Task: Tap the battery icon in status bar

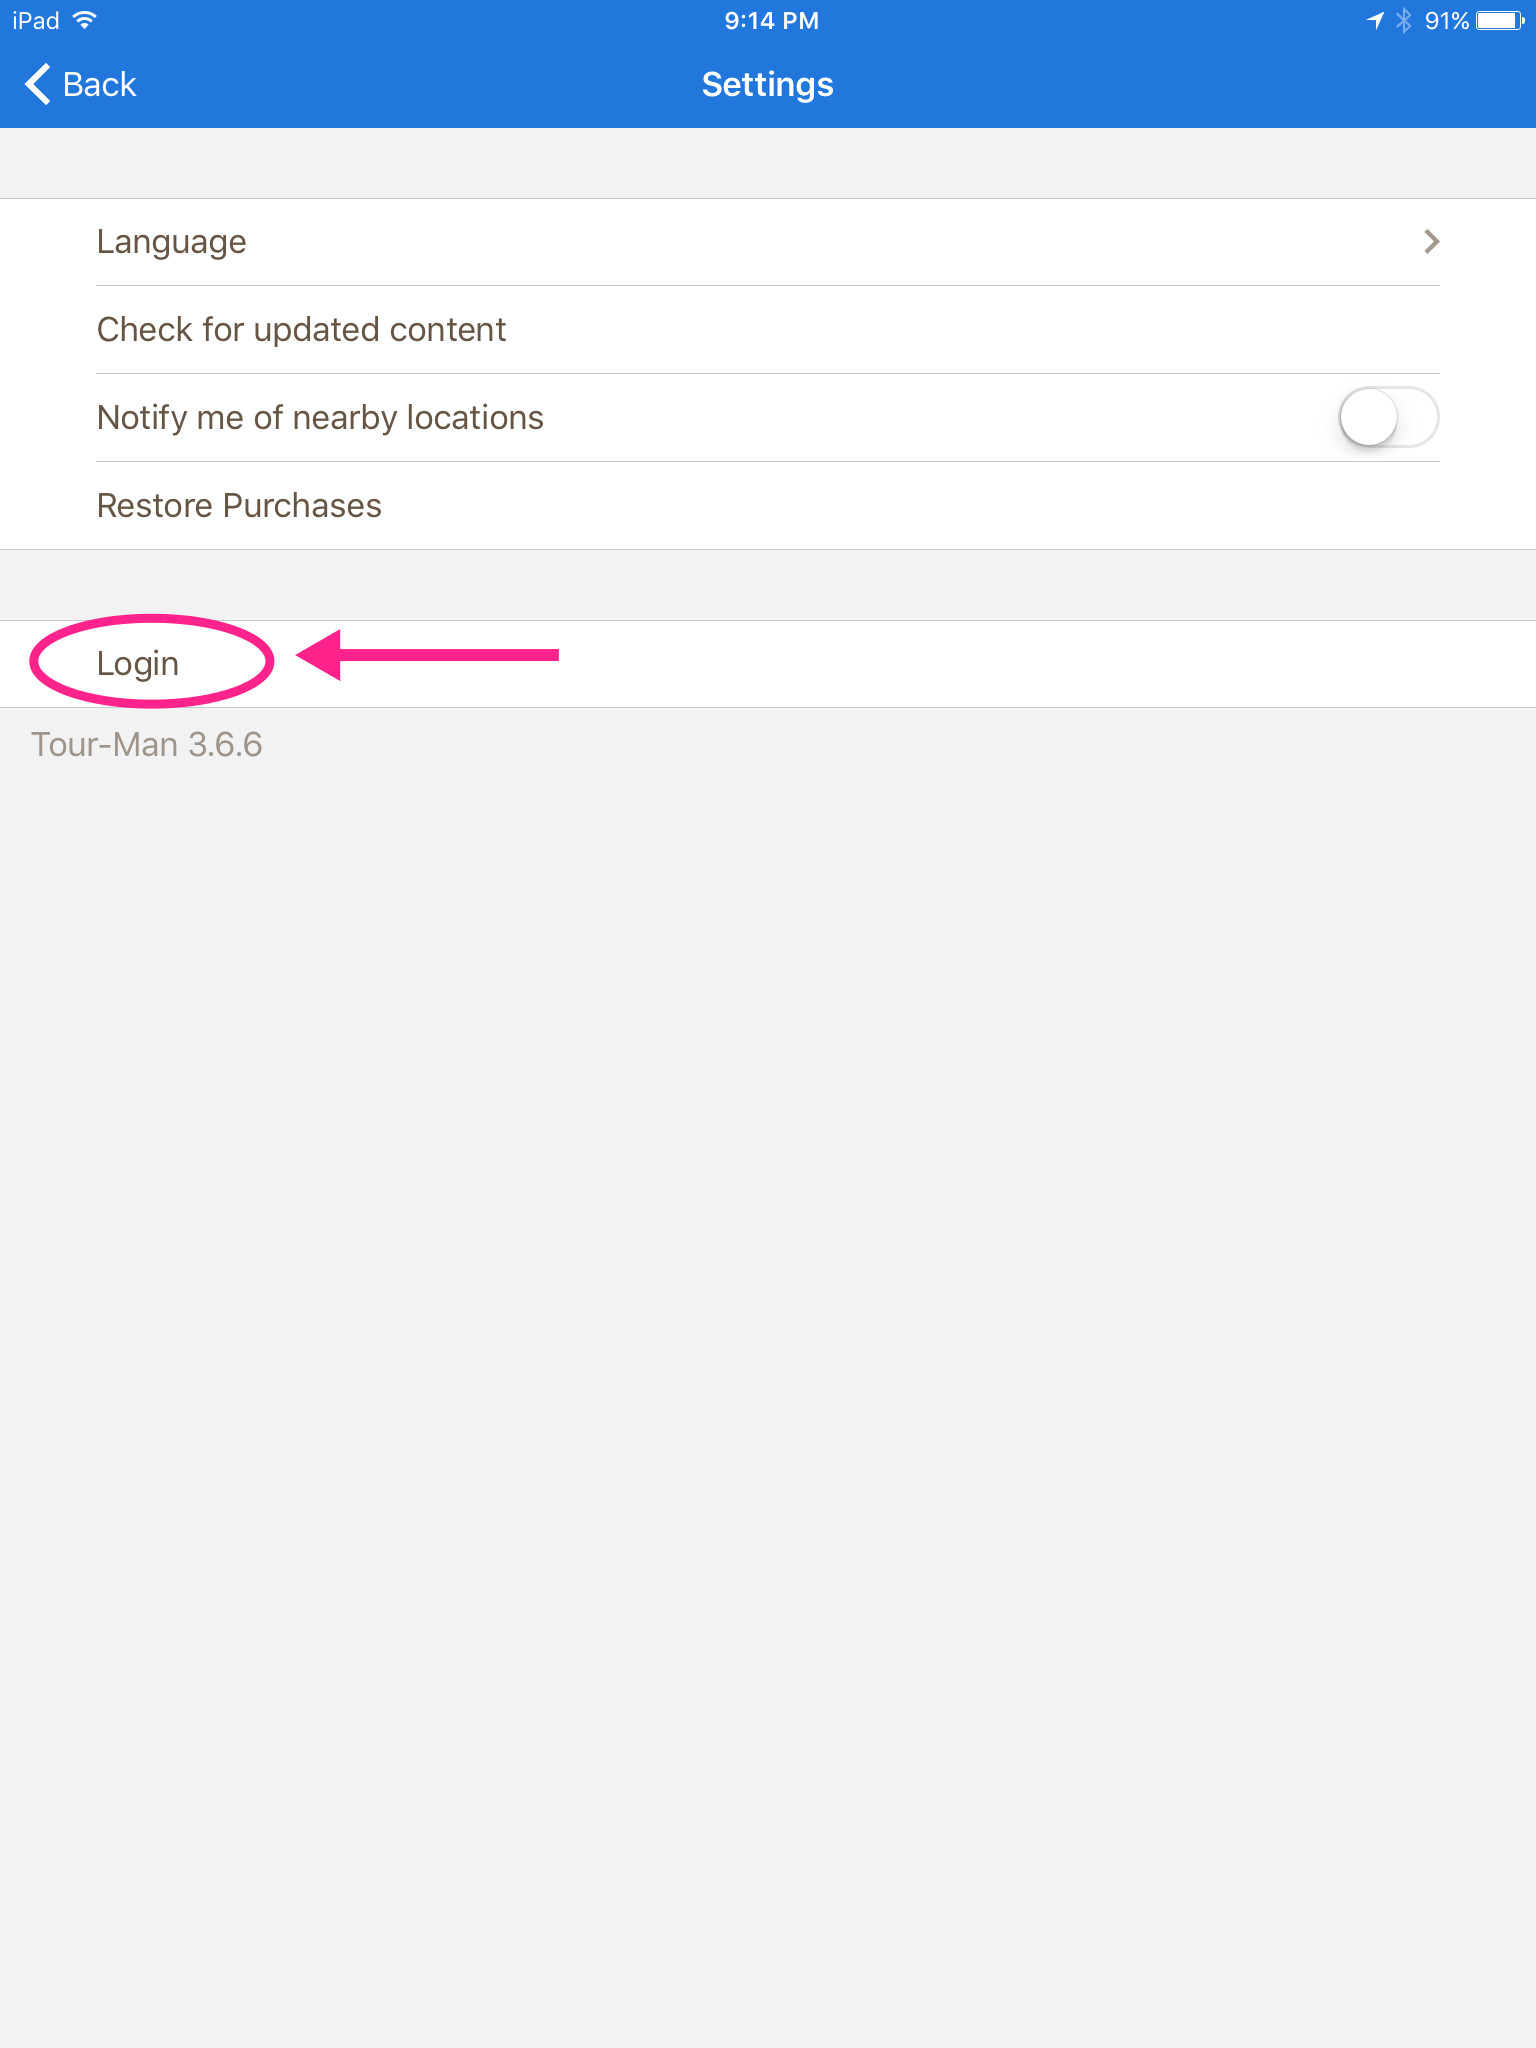Action: pos(1500,20)
